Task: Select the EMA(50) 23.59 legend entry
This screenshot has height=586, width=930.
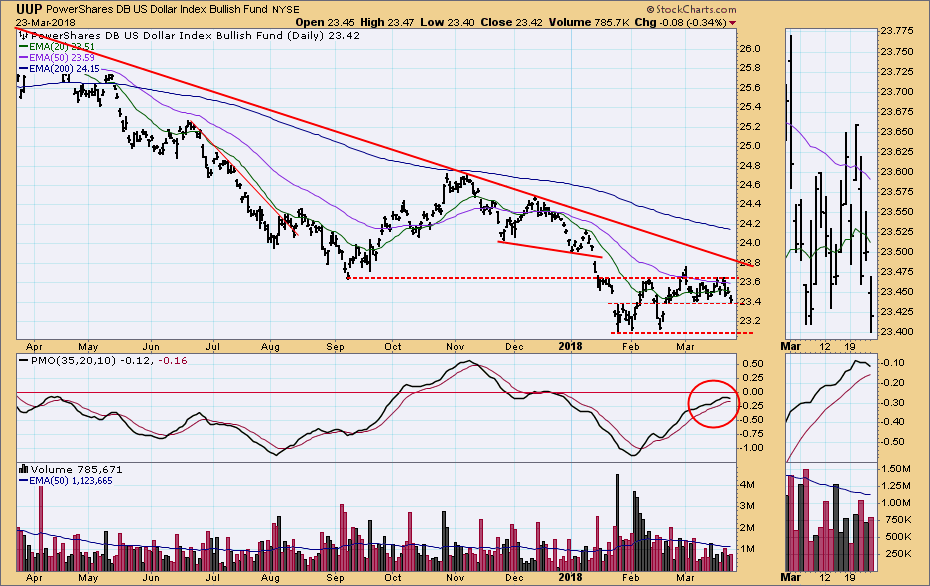Action: tap(62, 58)
